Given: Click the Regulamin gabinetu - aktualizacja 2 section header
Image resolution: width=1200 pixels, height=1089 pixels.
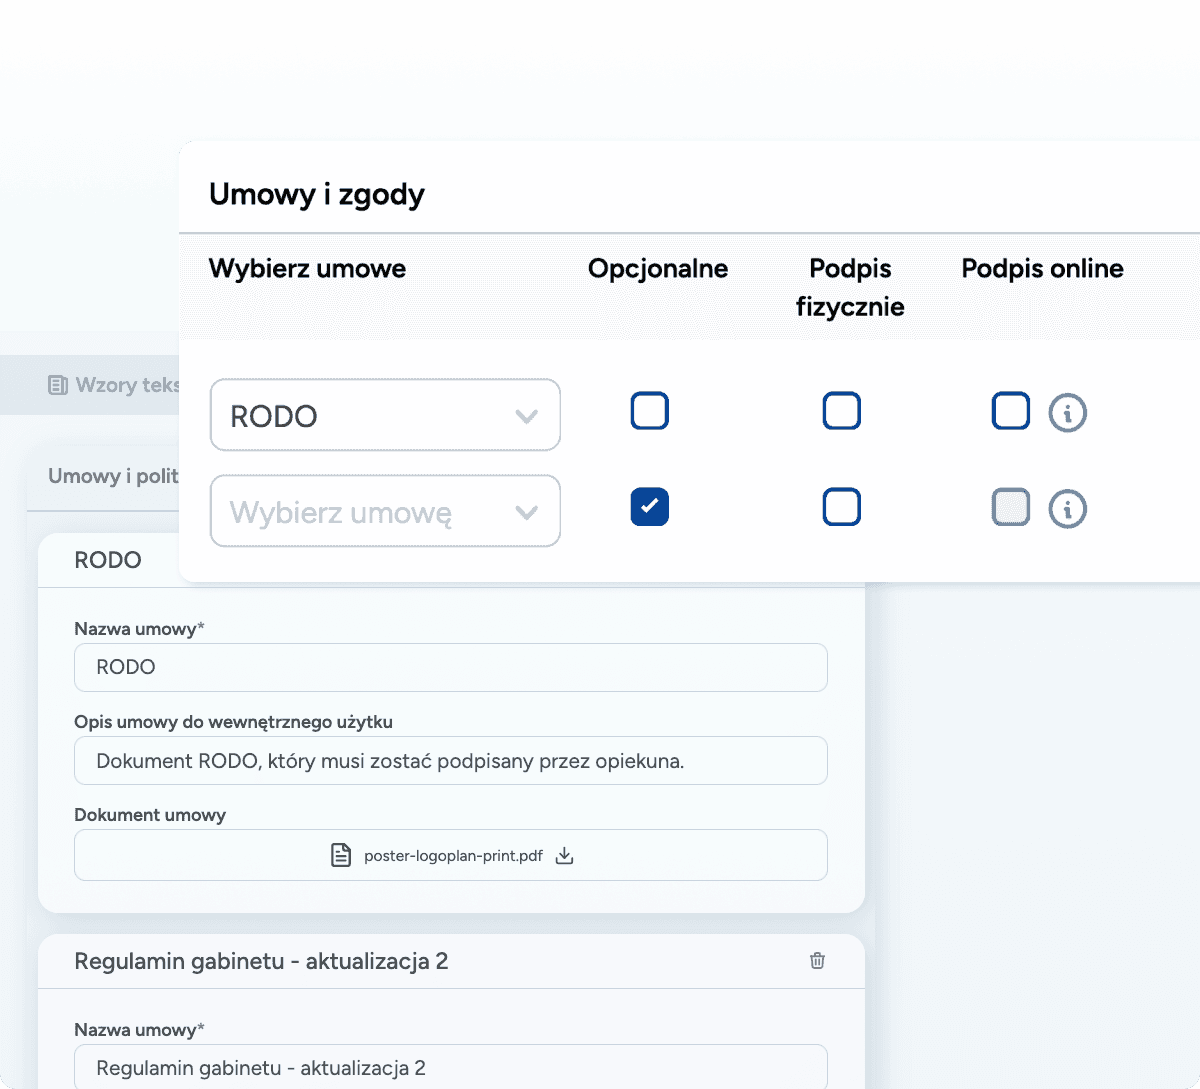Looking at the screenshot, I should tap(261, 961).
